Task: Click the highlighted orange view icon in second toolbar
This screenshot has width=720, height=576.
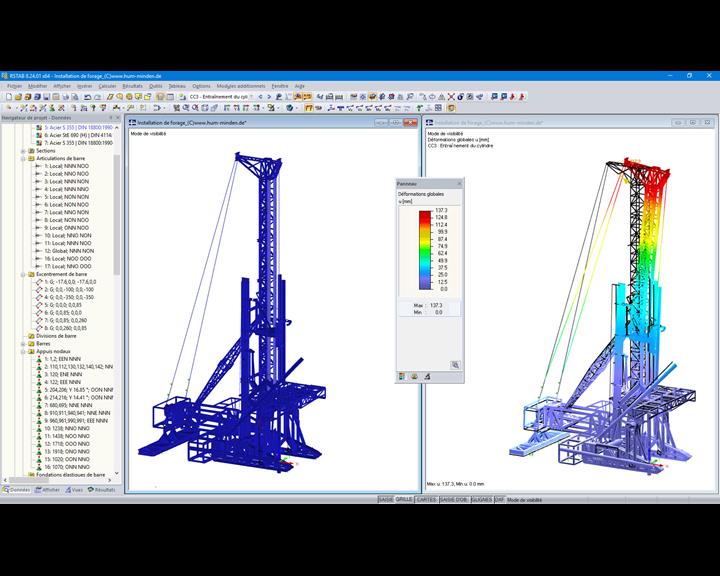Action: tap(309, 108)
